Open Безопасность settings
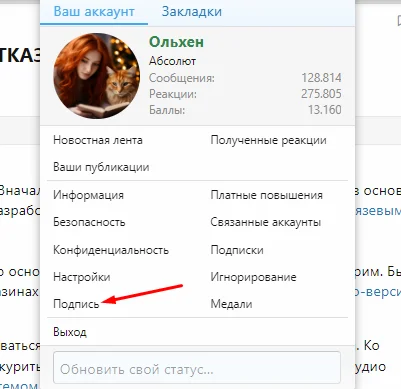This screenshot has height=389, width=401. (89, 222)
